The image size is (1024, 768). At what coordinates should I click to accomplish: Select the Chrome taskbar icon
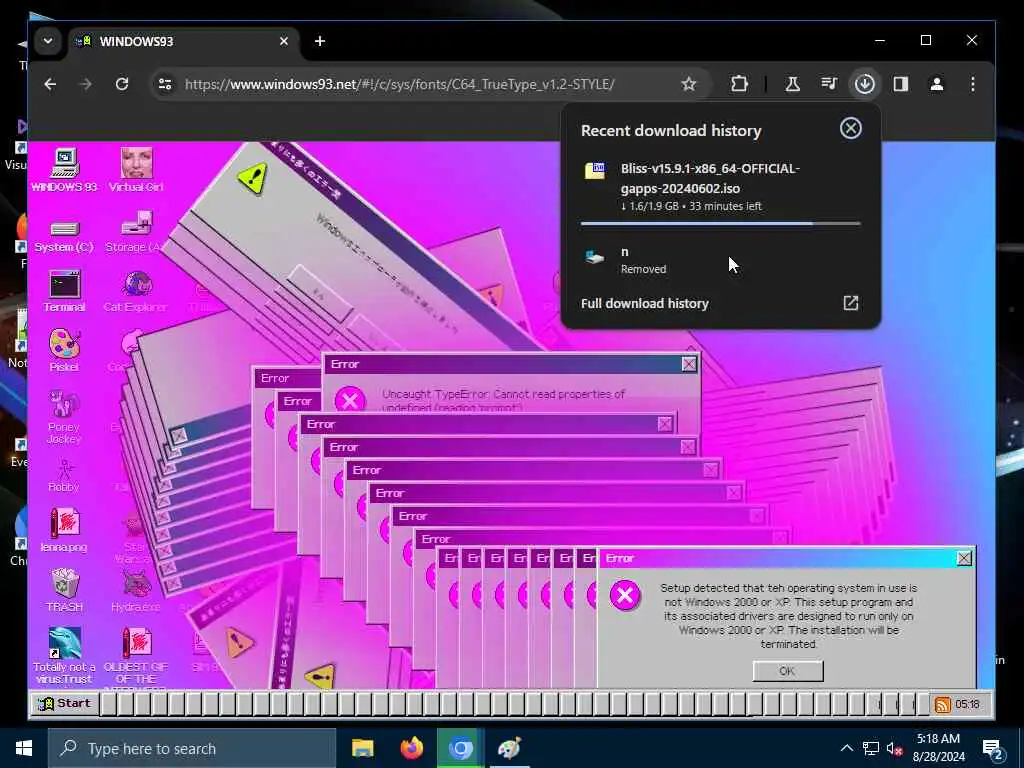click(460, 748)
